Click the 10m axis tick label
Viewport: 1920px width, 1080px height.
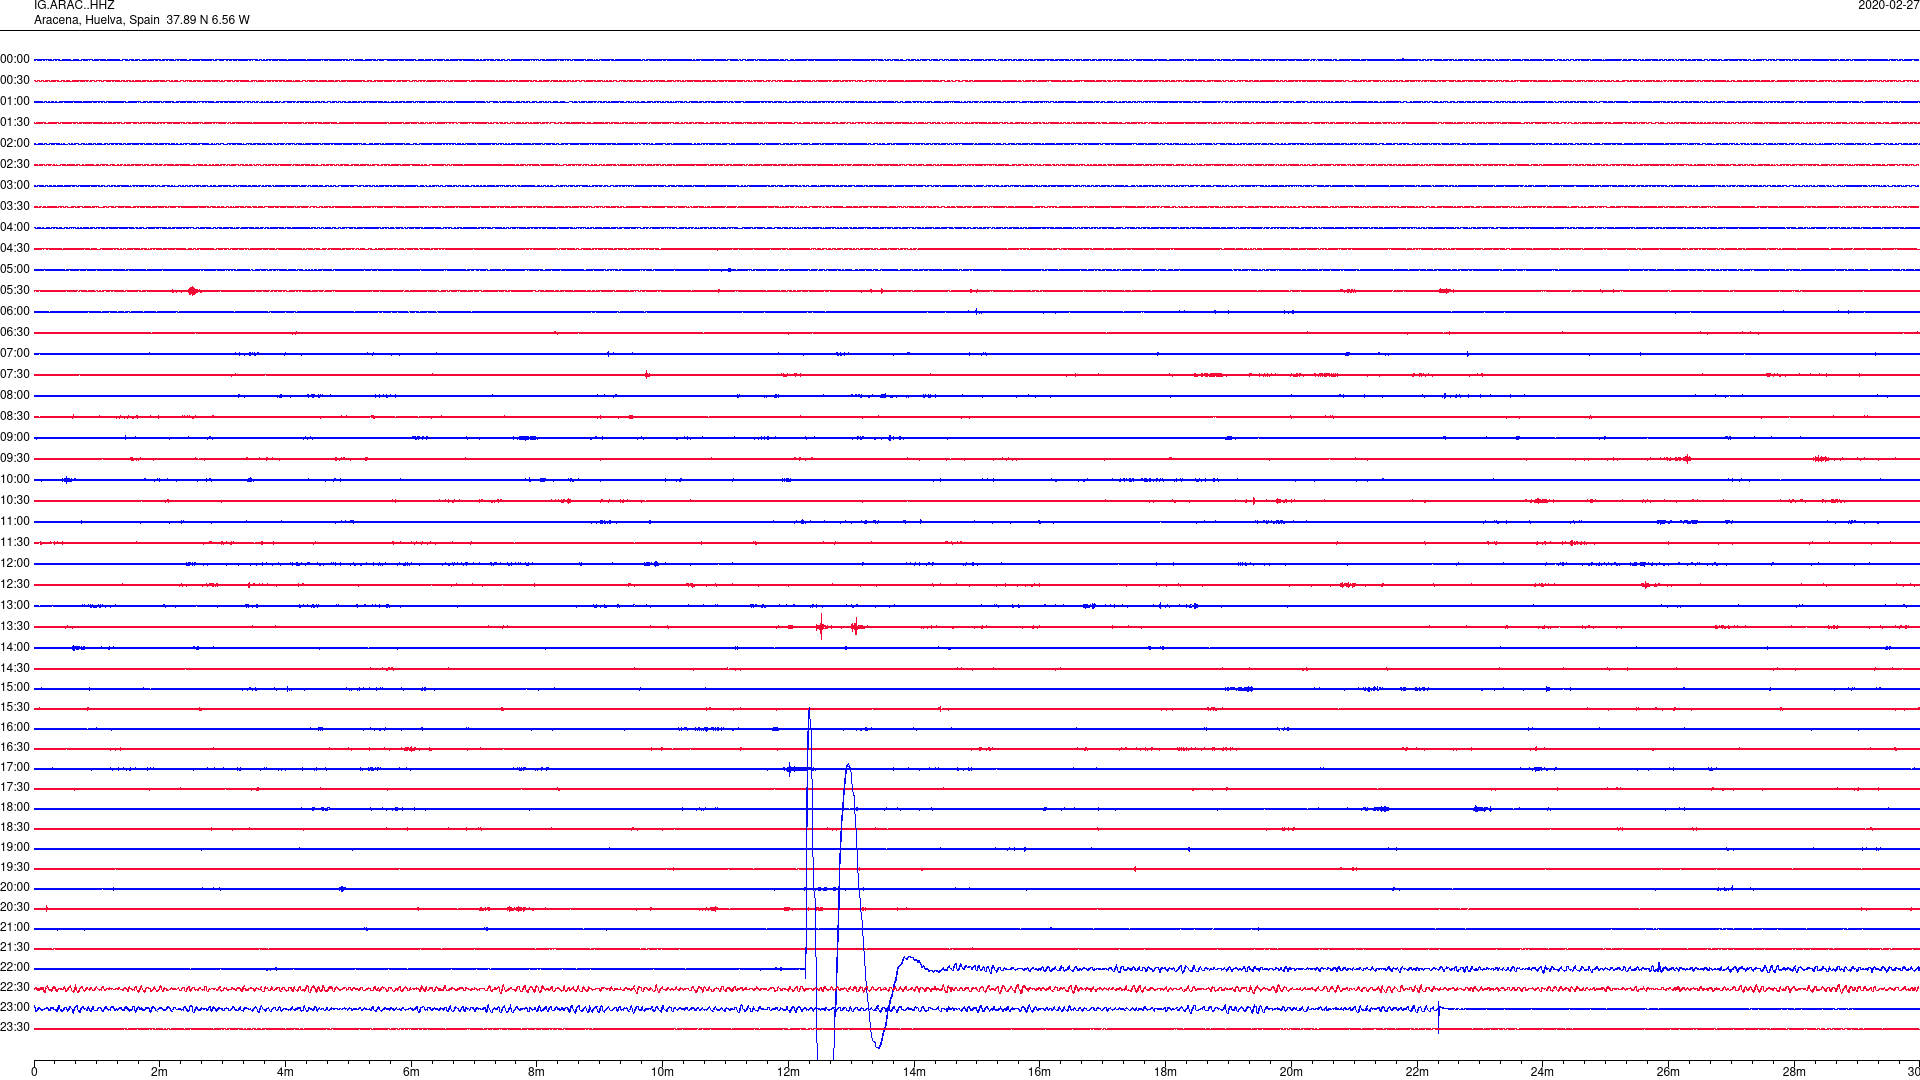[x=662, y=1072]
